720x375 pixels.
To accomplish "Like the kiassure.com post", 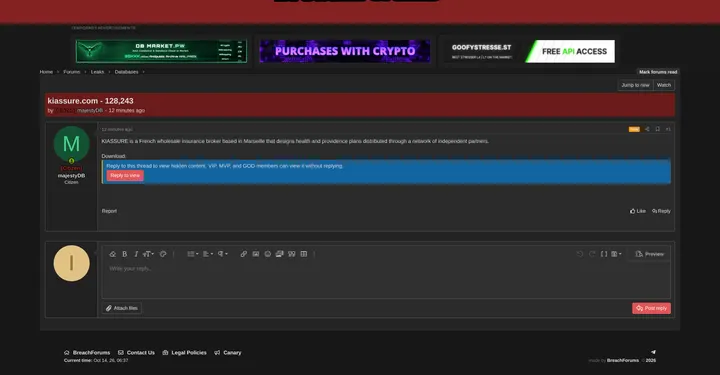I will tap(638, 211).
